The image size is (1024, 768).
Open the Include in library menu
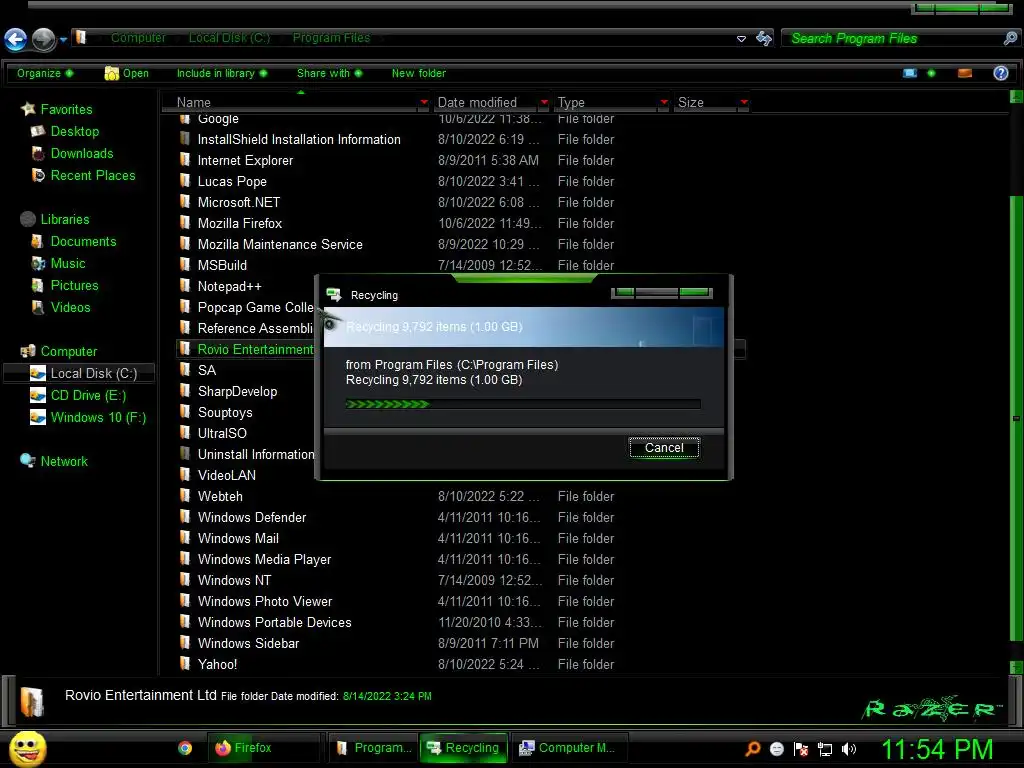(222, 73)
